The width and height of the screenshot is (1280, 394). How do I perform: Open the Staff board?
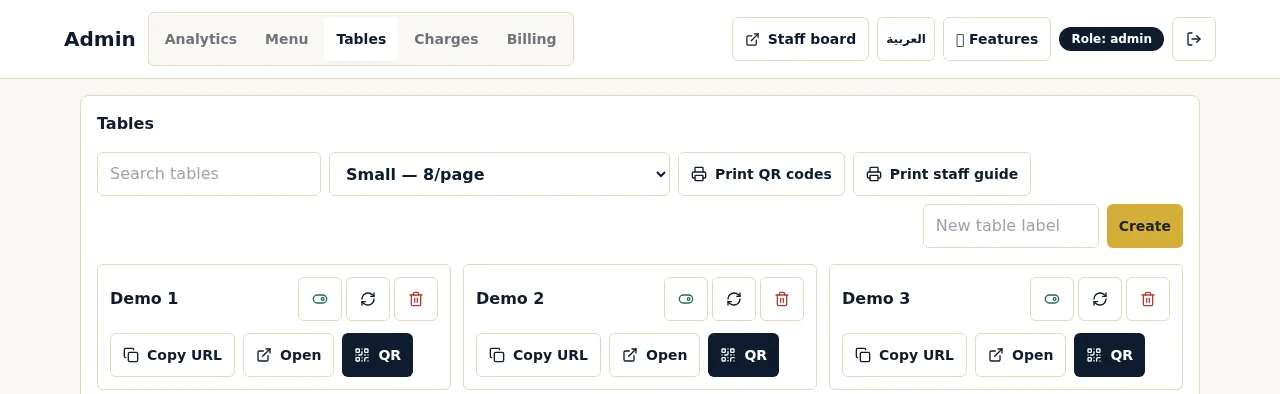pos(800,39)
